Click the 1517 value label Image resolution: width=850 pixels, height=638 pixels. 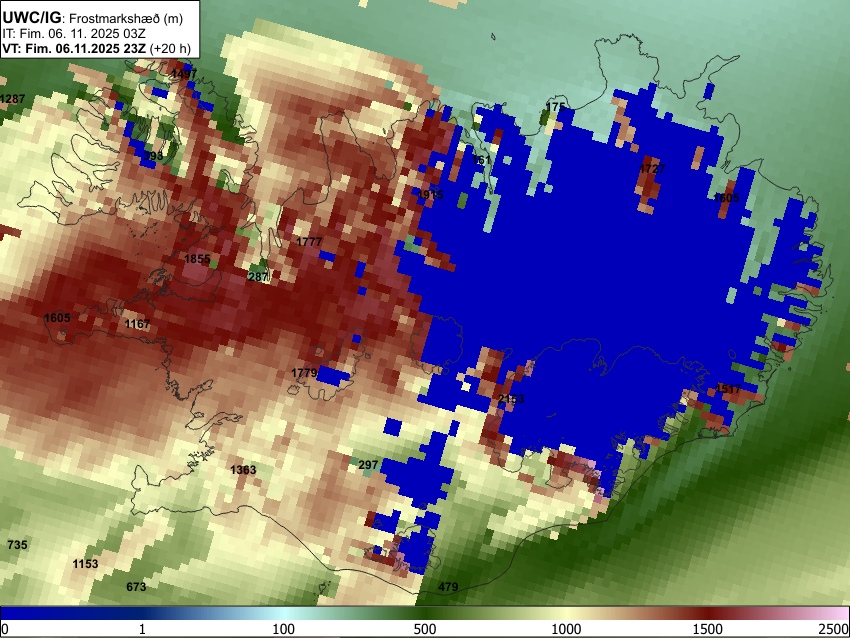tap(728, 389)
